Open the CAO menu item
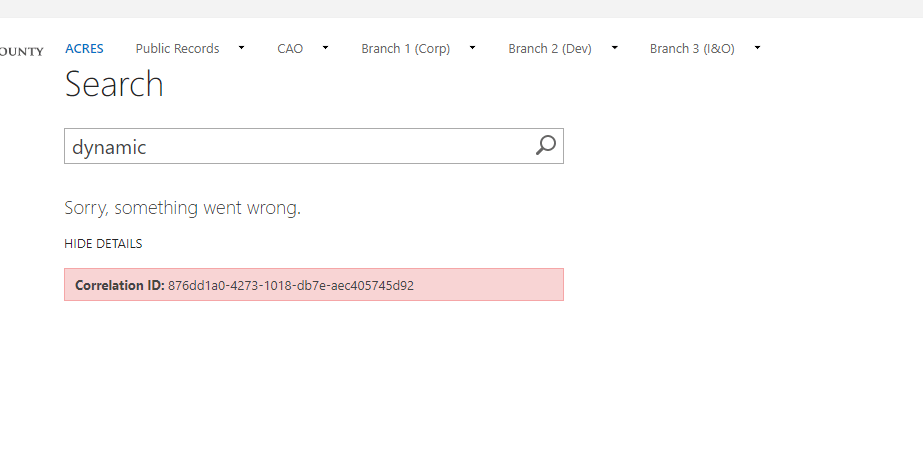The height and width of the screenshot is (454, 923). (290, 49)
